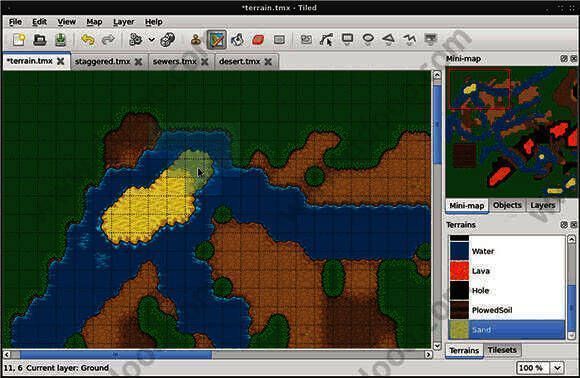Image resolution: width=580 pixels, height=378 pixels.
Task: Open the 100 % zoom dropdown
Action: (557, 368)
